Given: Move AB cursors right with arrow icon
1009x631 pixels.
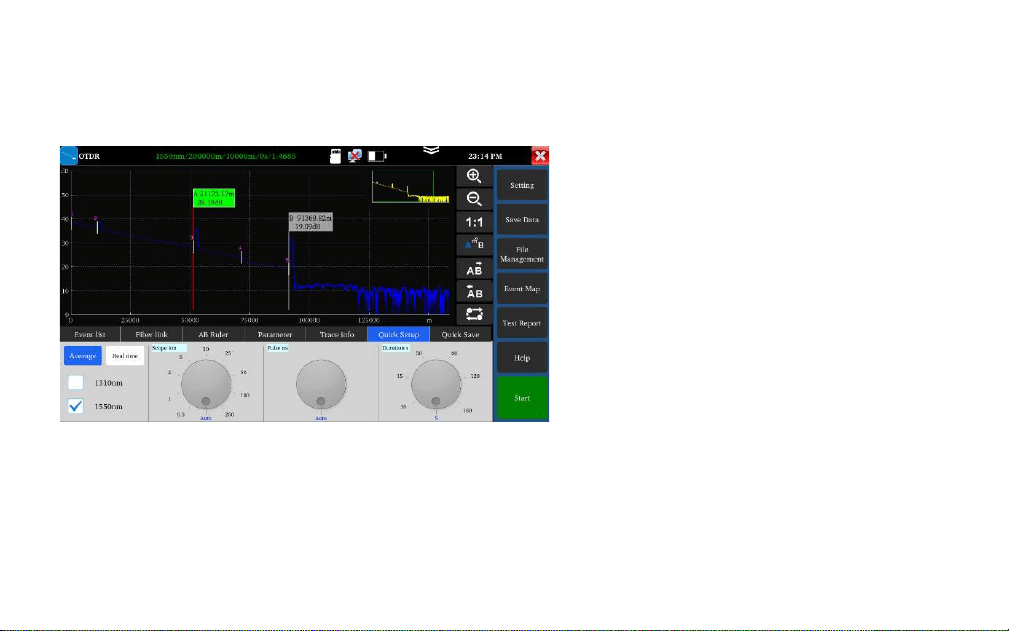Looking at the screenshot, I should coord(474,269).
